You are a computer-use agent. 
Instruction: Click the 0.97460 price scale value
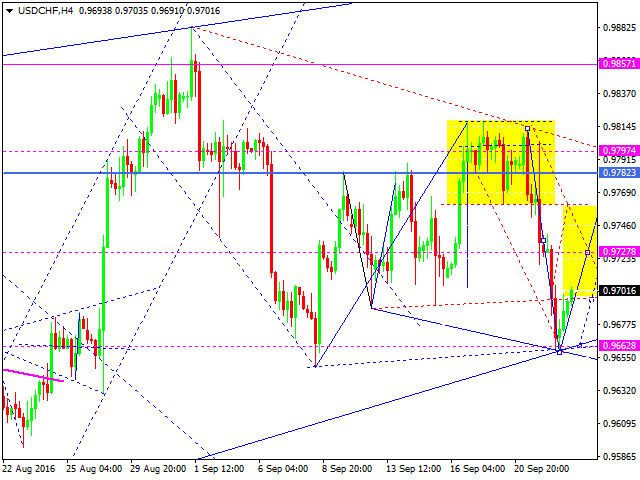[619, 225]
